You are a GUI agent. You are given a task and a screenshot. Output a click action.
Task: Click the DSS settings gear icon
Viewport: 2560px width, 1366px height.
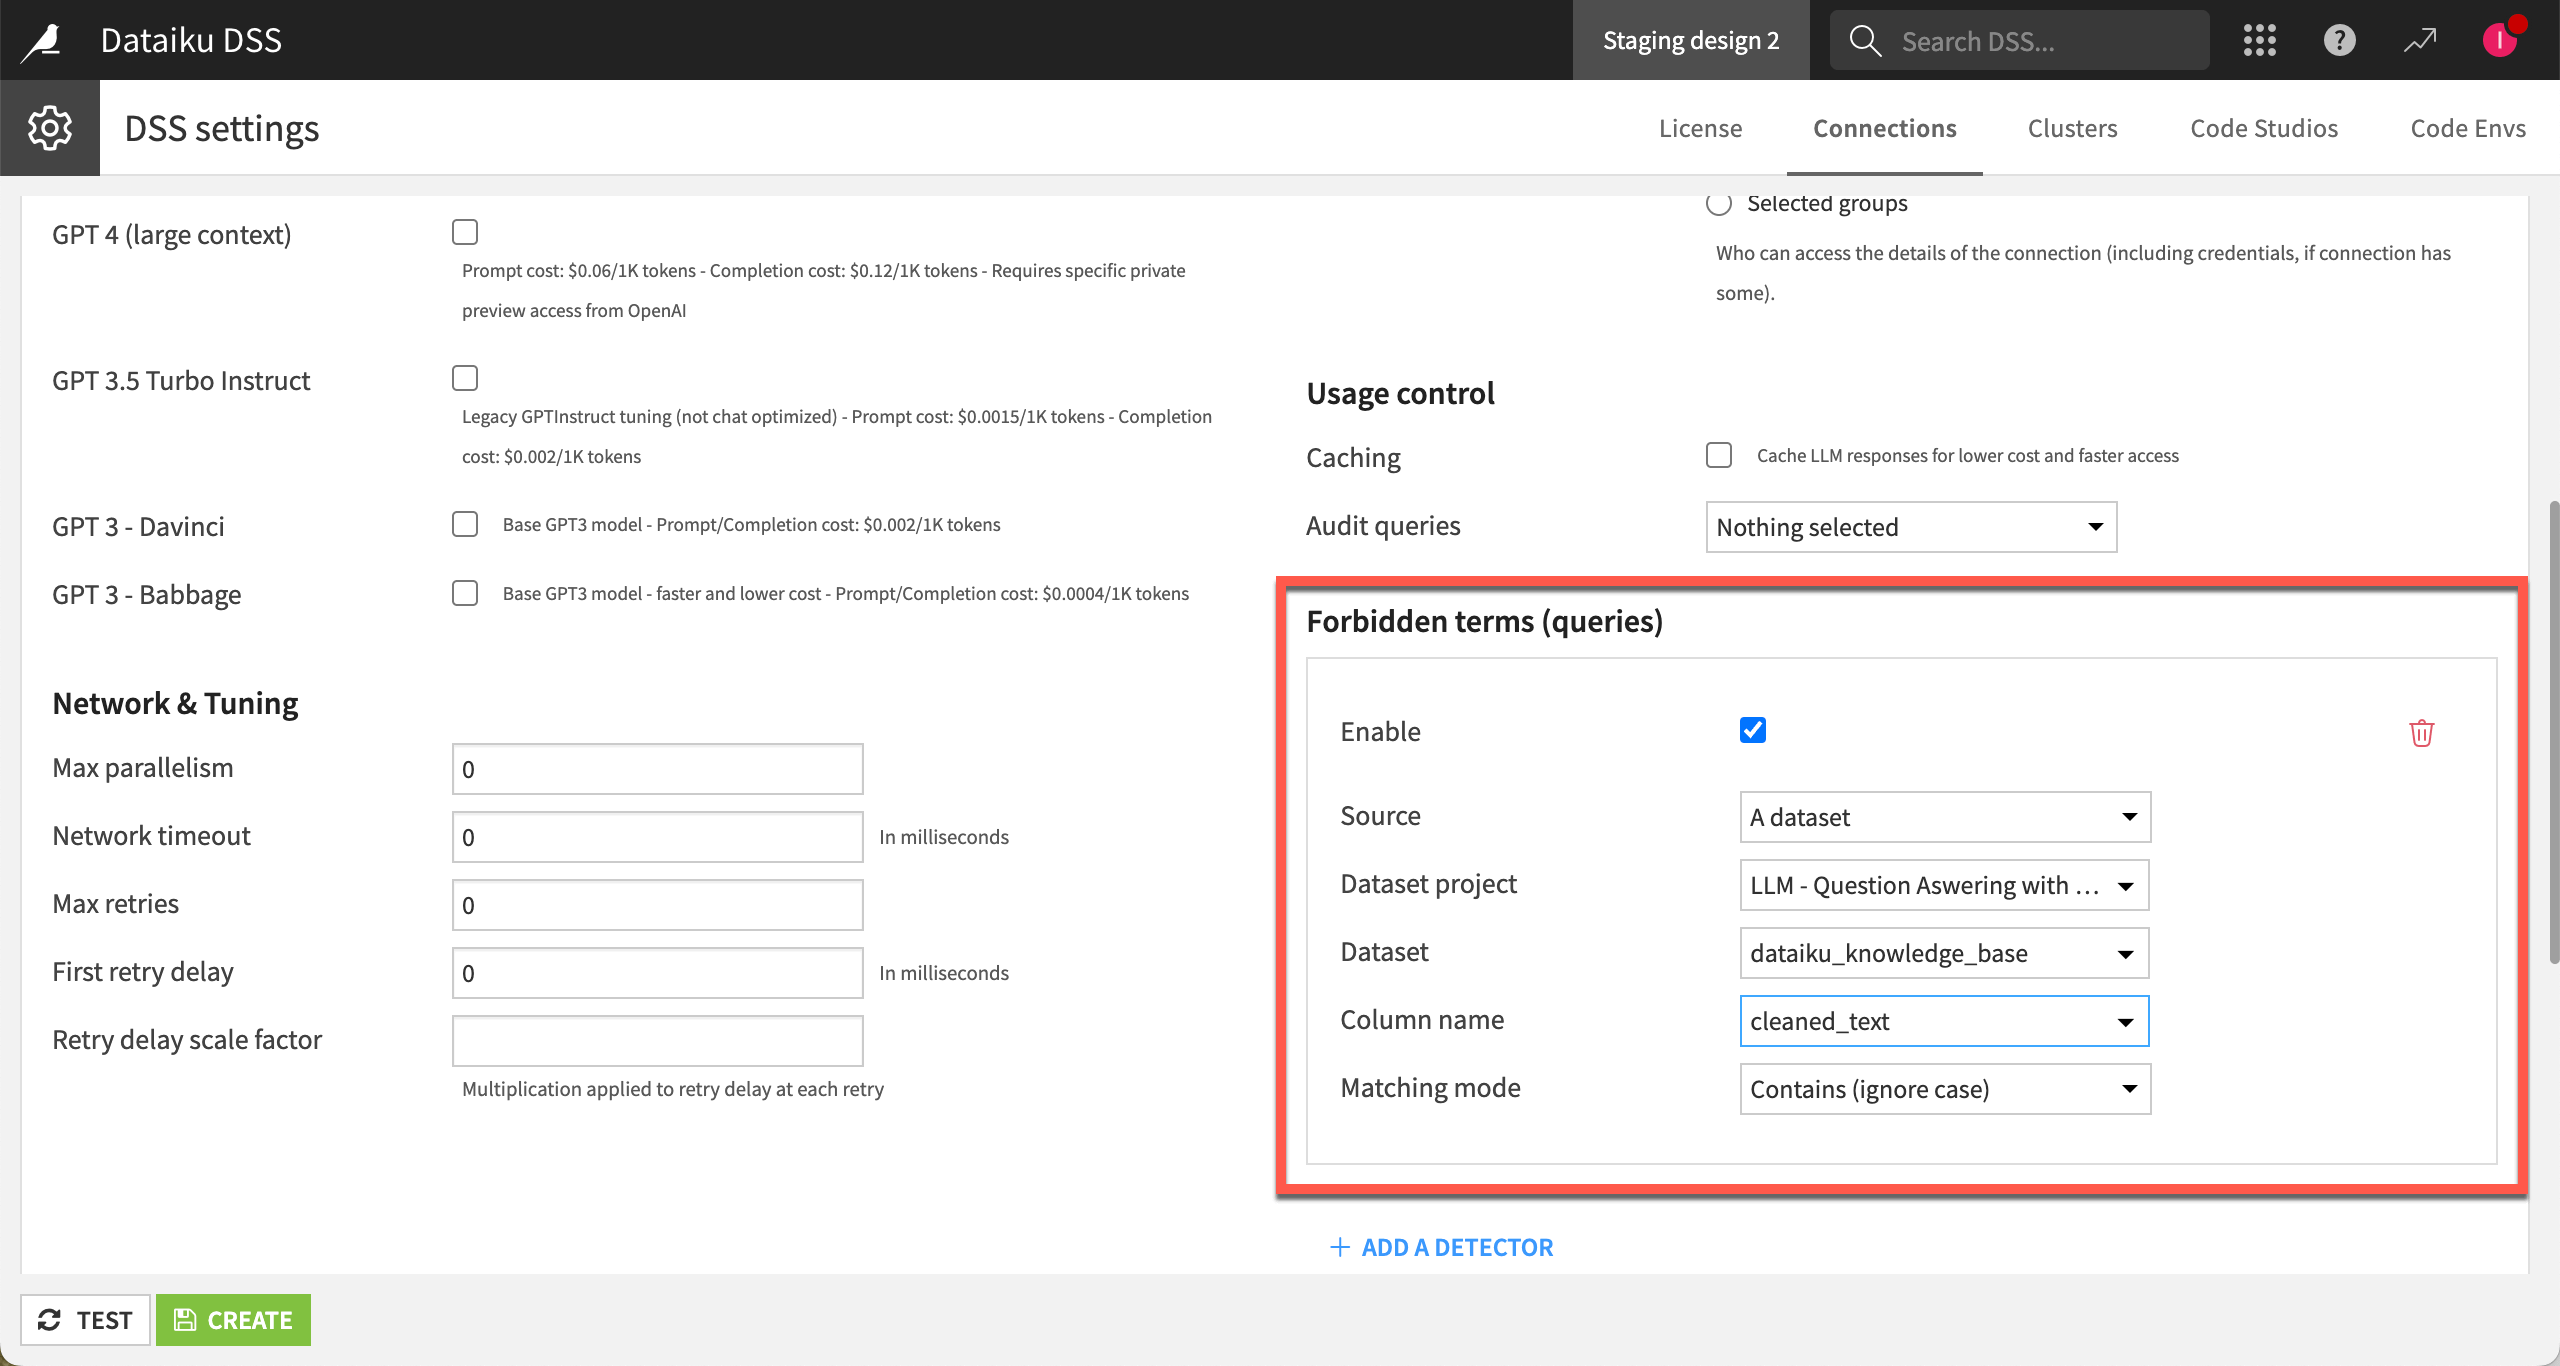pyautogui.click(x=49, y=127)
